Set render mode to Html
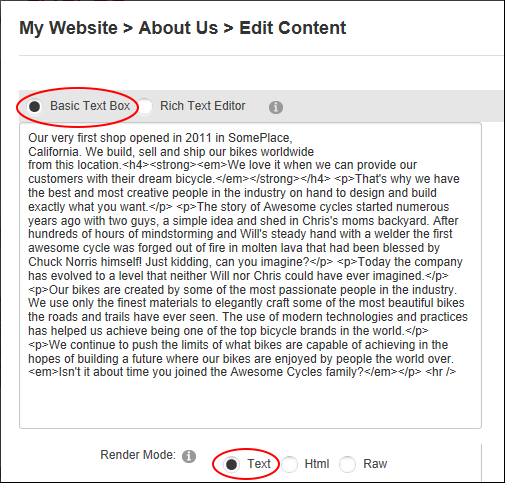 pos(289,464)
